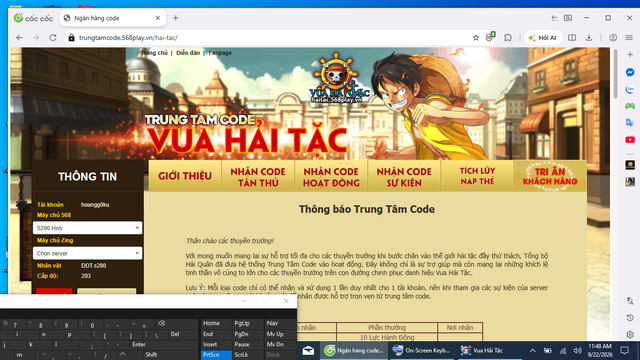Open a new tab with plus button

tap(176, 18)
